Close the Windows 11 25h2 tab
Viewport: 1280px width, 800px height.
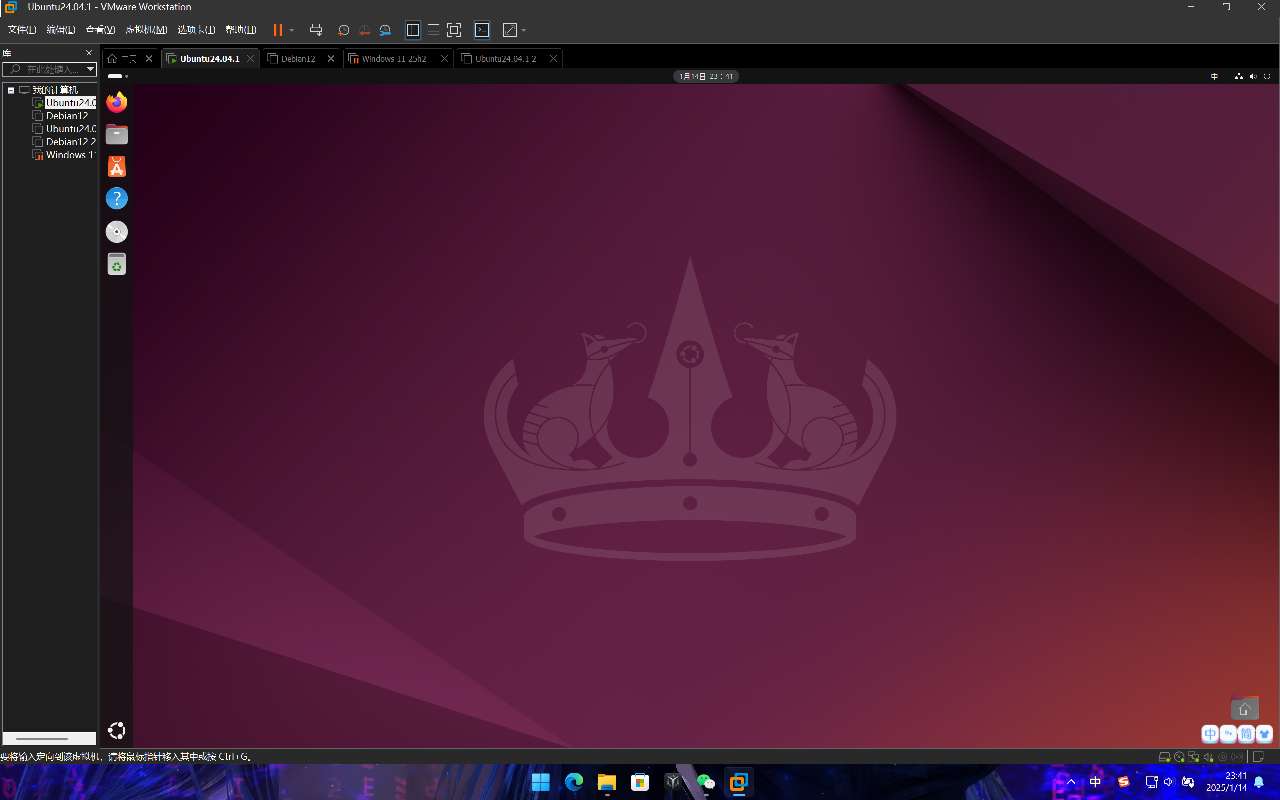pyautogui.click(x=444, y=59)
